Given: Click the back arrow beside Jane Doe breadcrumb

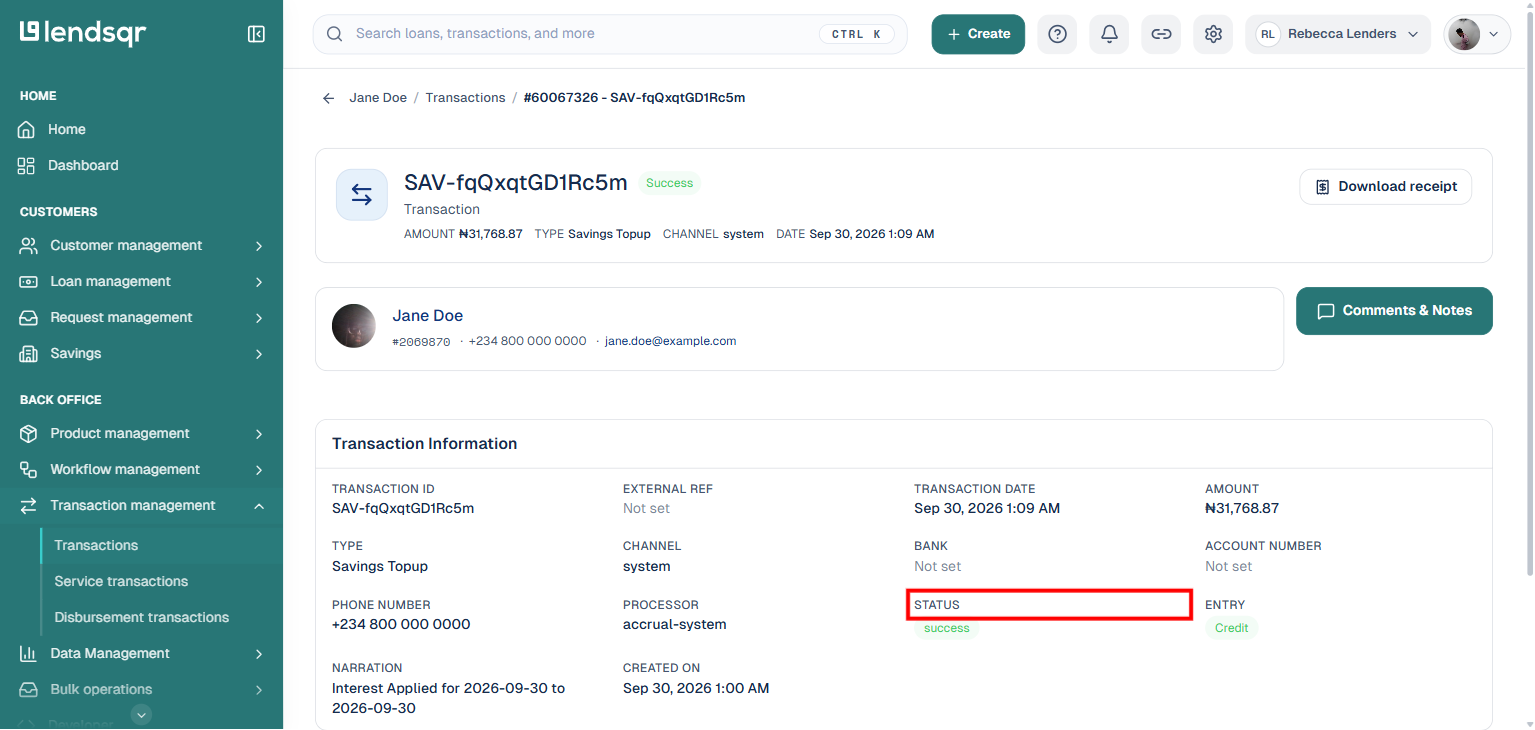Looking at the screenshot, I should (x=328, y=98).
